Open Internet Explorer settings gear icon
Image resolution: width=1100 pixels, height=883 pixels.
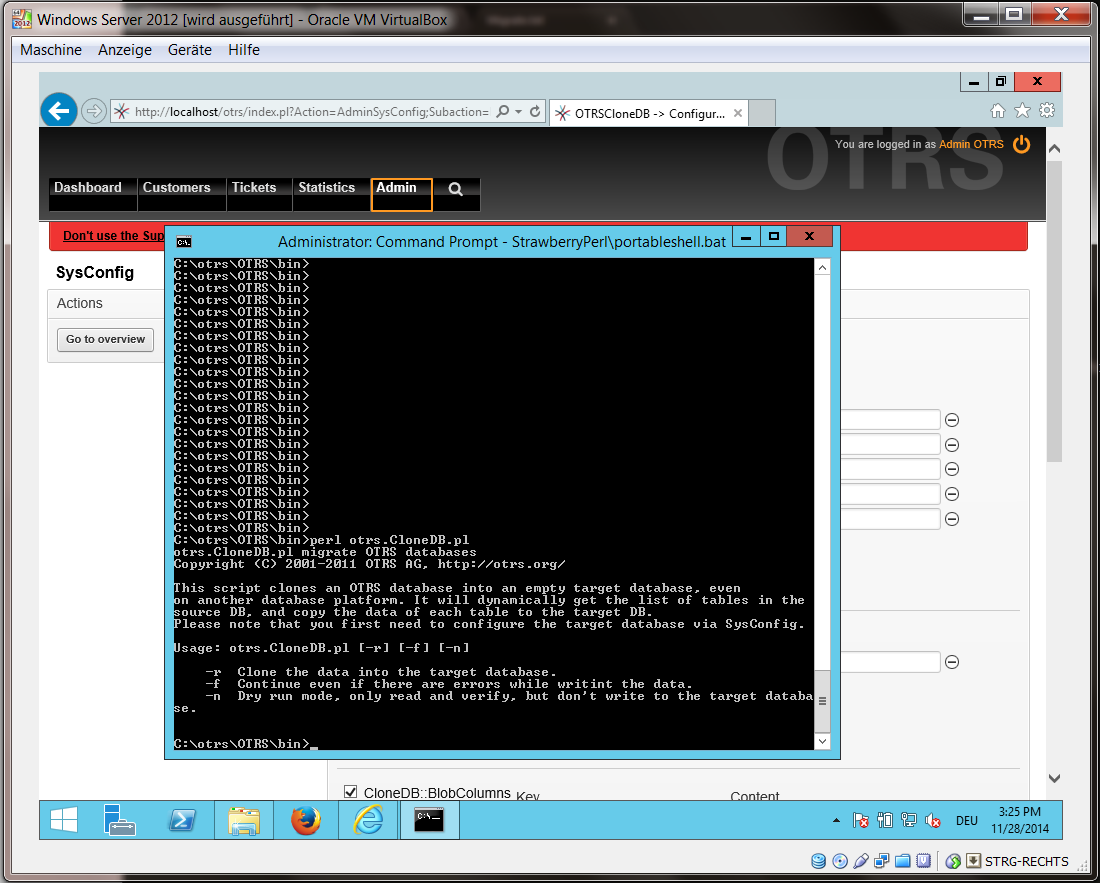[1045, 112]
